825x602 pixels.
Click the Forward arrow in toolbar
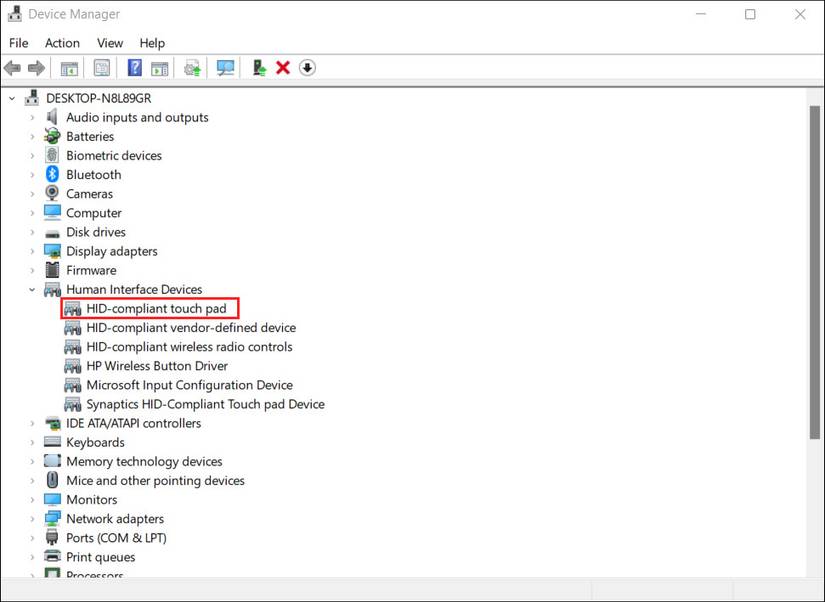[36, 68]
